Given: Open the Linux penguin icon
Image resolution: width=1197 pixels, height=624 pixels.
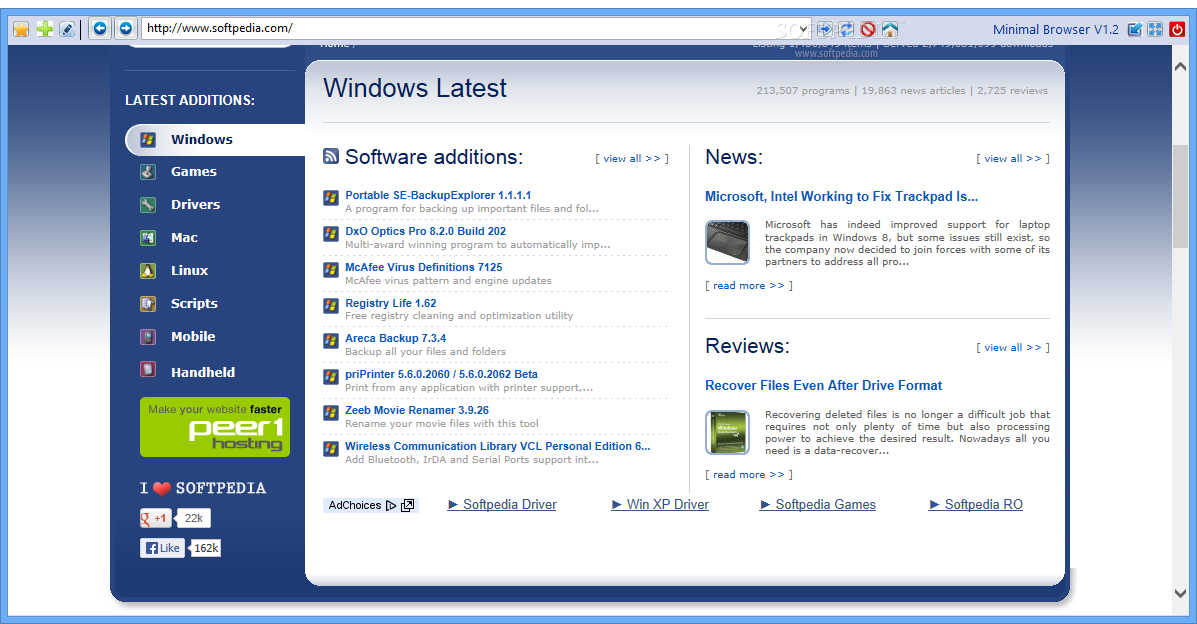Looking at the screenshot, I should 148,270.
